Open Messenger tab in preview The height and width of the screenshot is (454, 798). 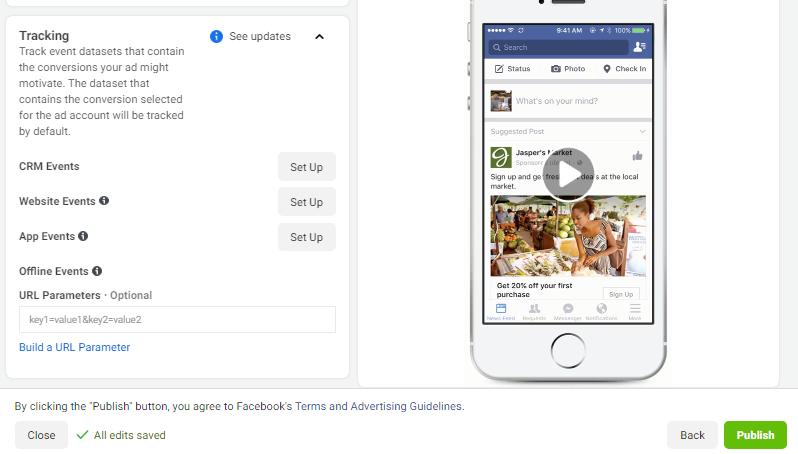point(568,311)
